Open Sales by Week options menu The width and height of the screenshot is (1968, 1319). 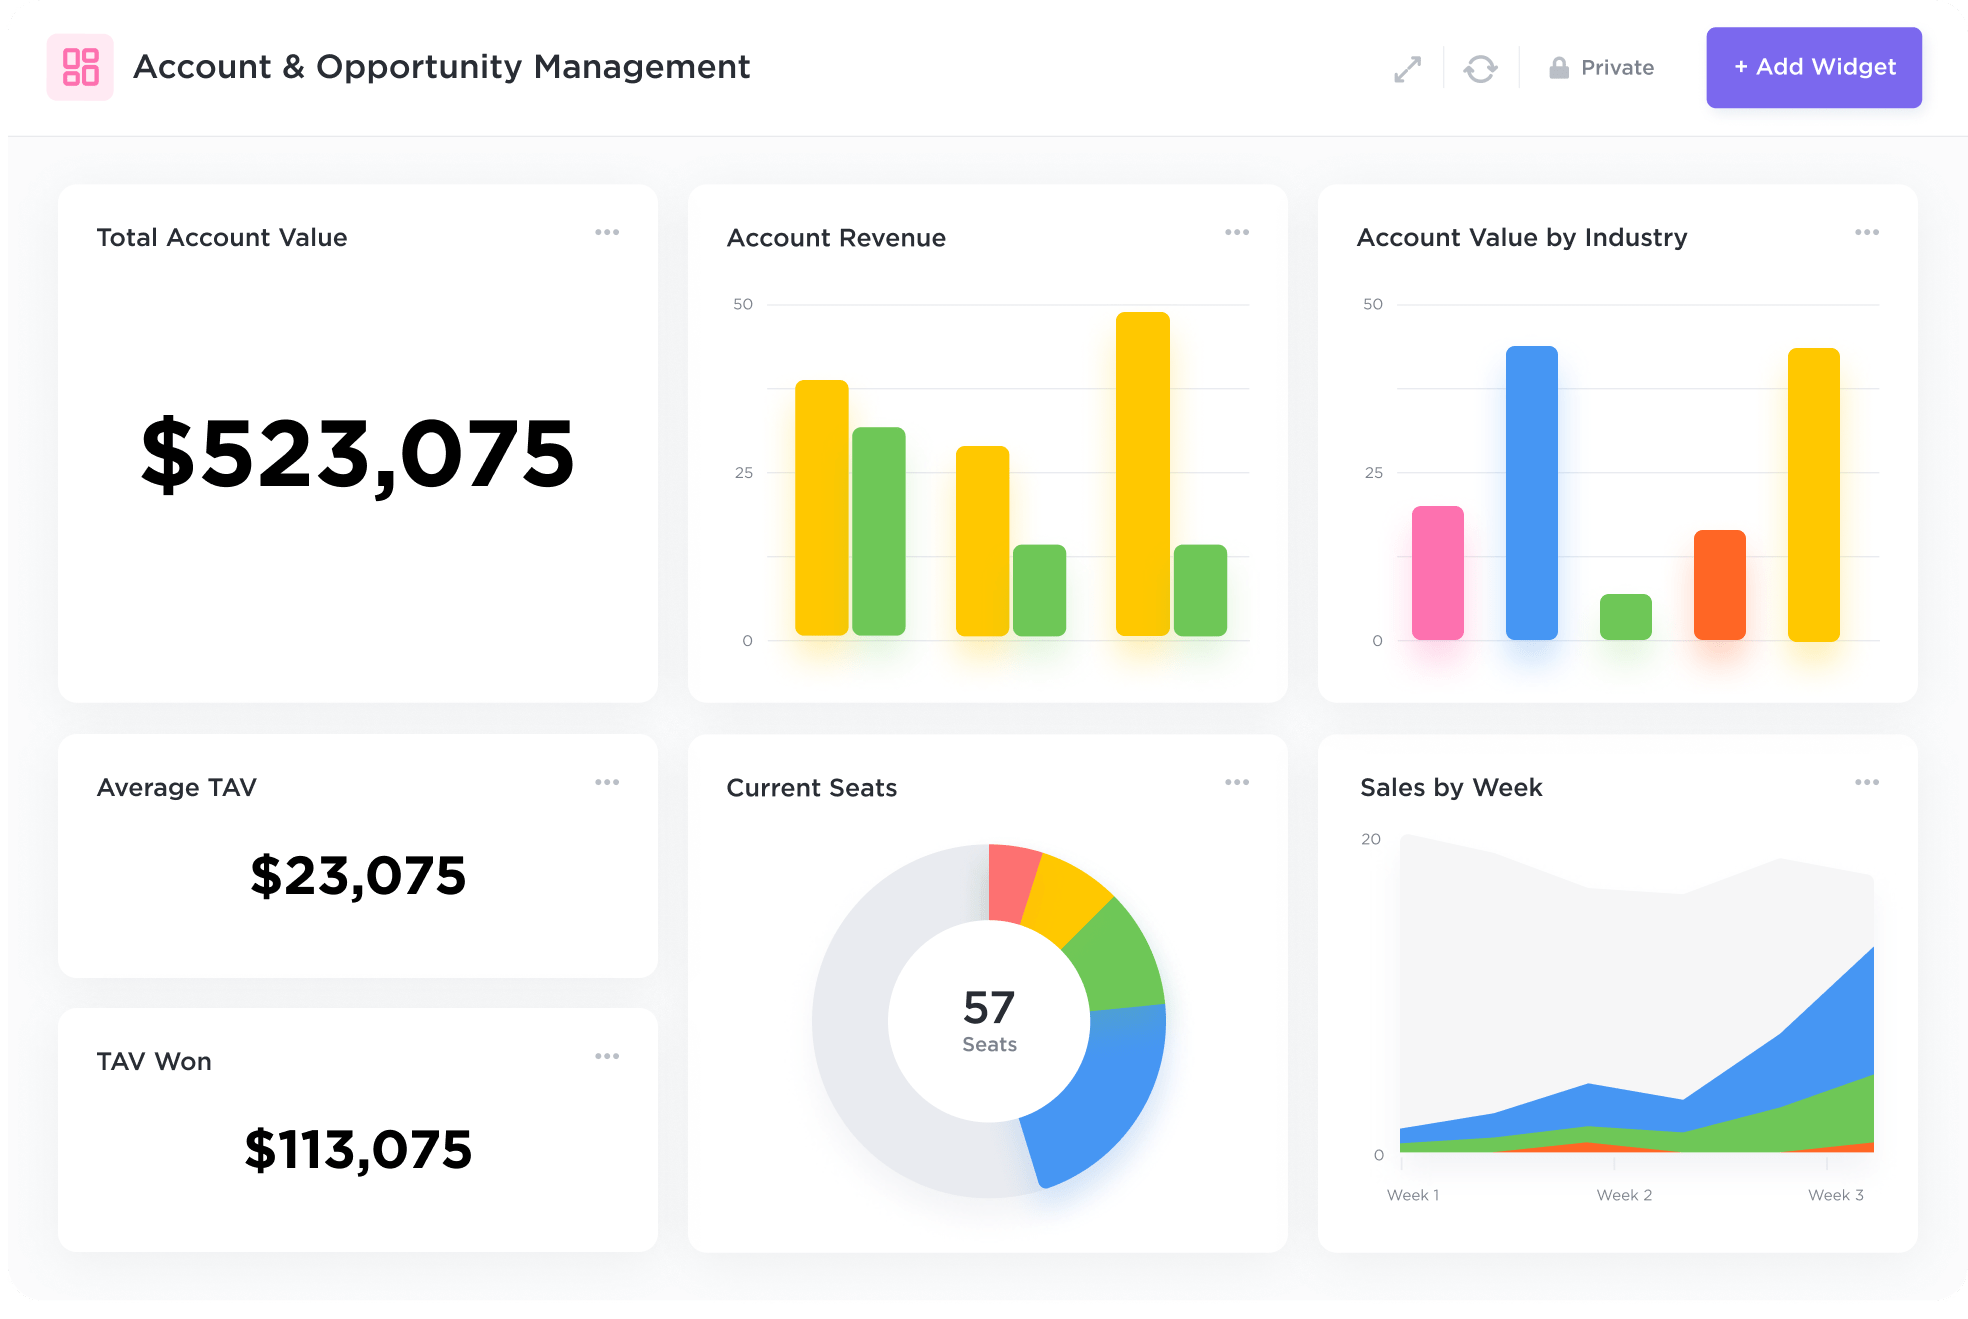pos(1866,782)
